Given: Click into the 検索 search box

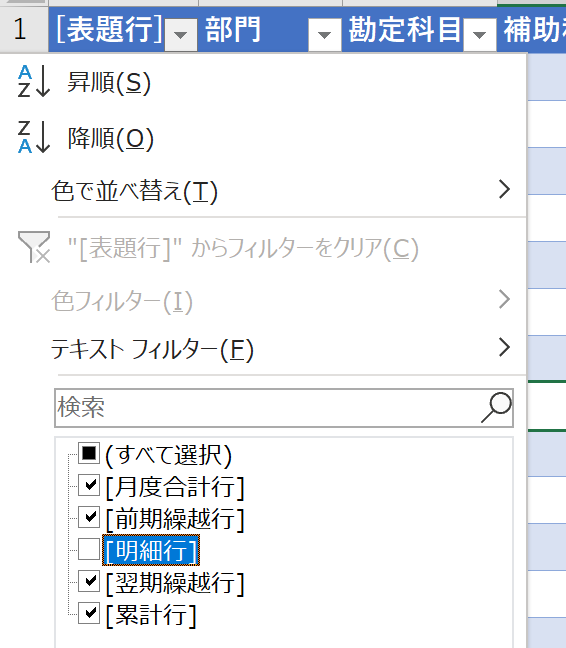Looking at the screenshot, I should pos(284,408).
